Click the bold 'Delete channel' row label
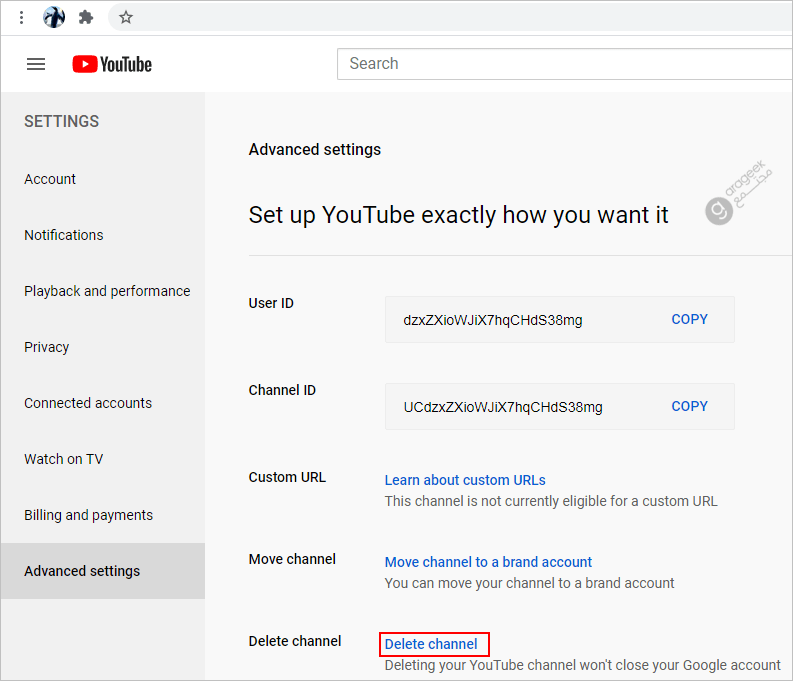 tap(295, 641)
